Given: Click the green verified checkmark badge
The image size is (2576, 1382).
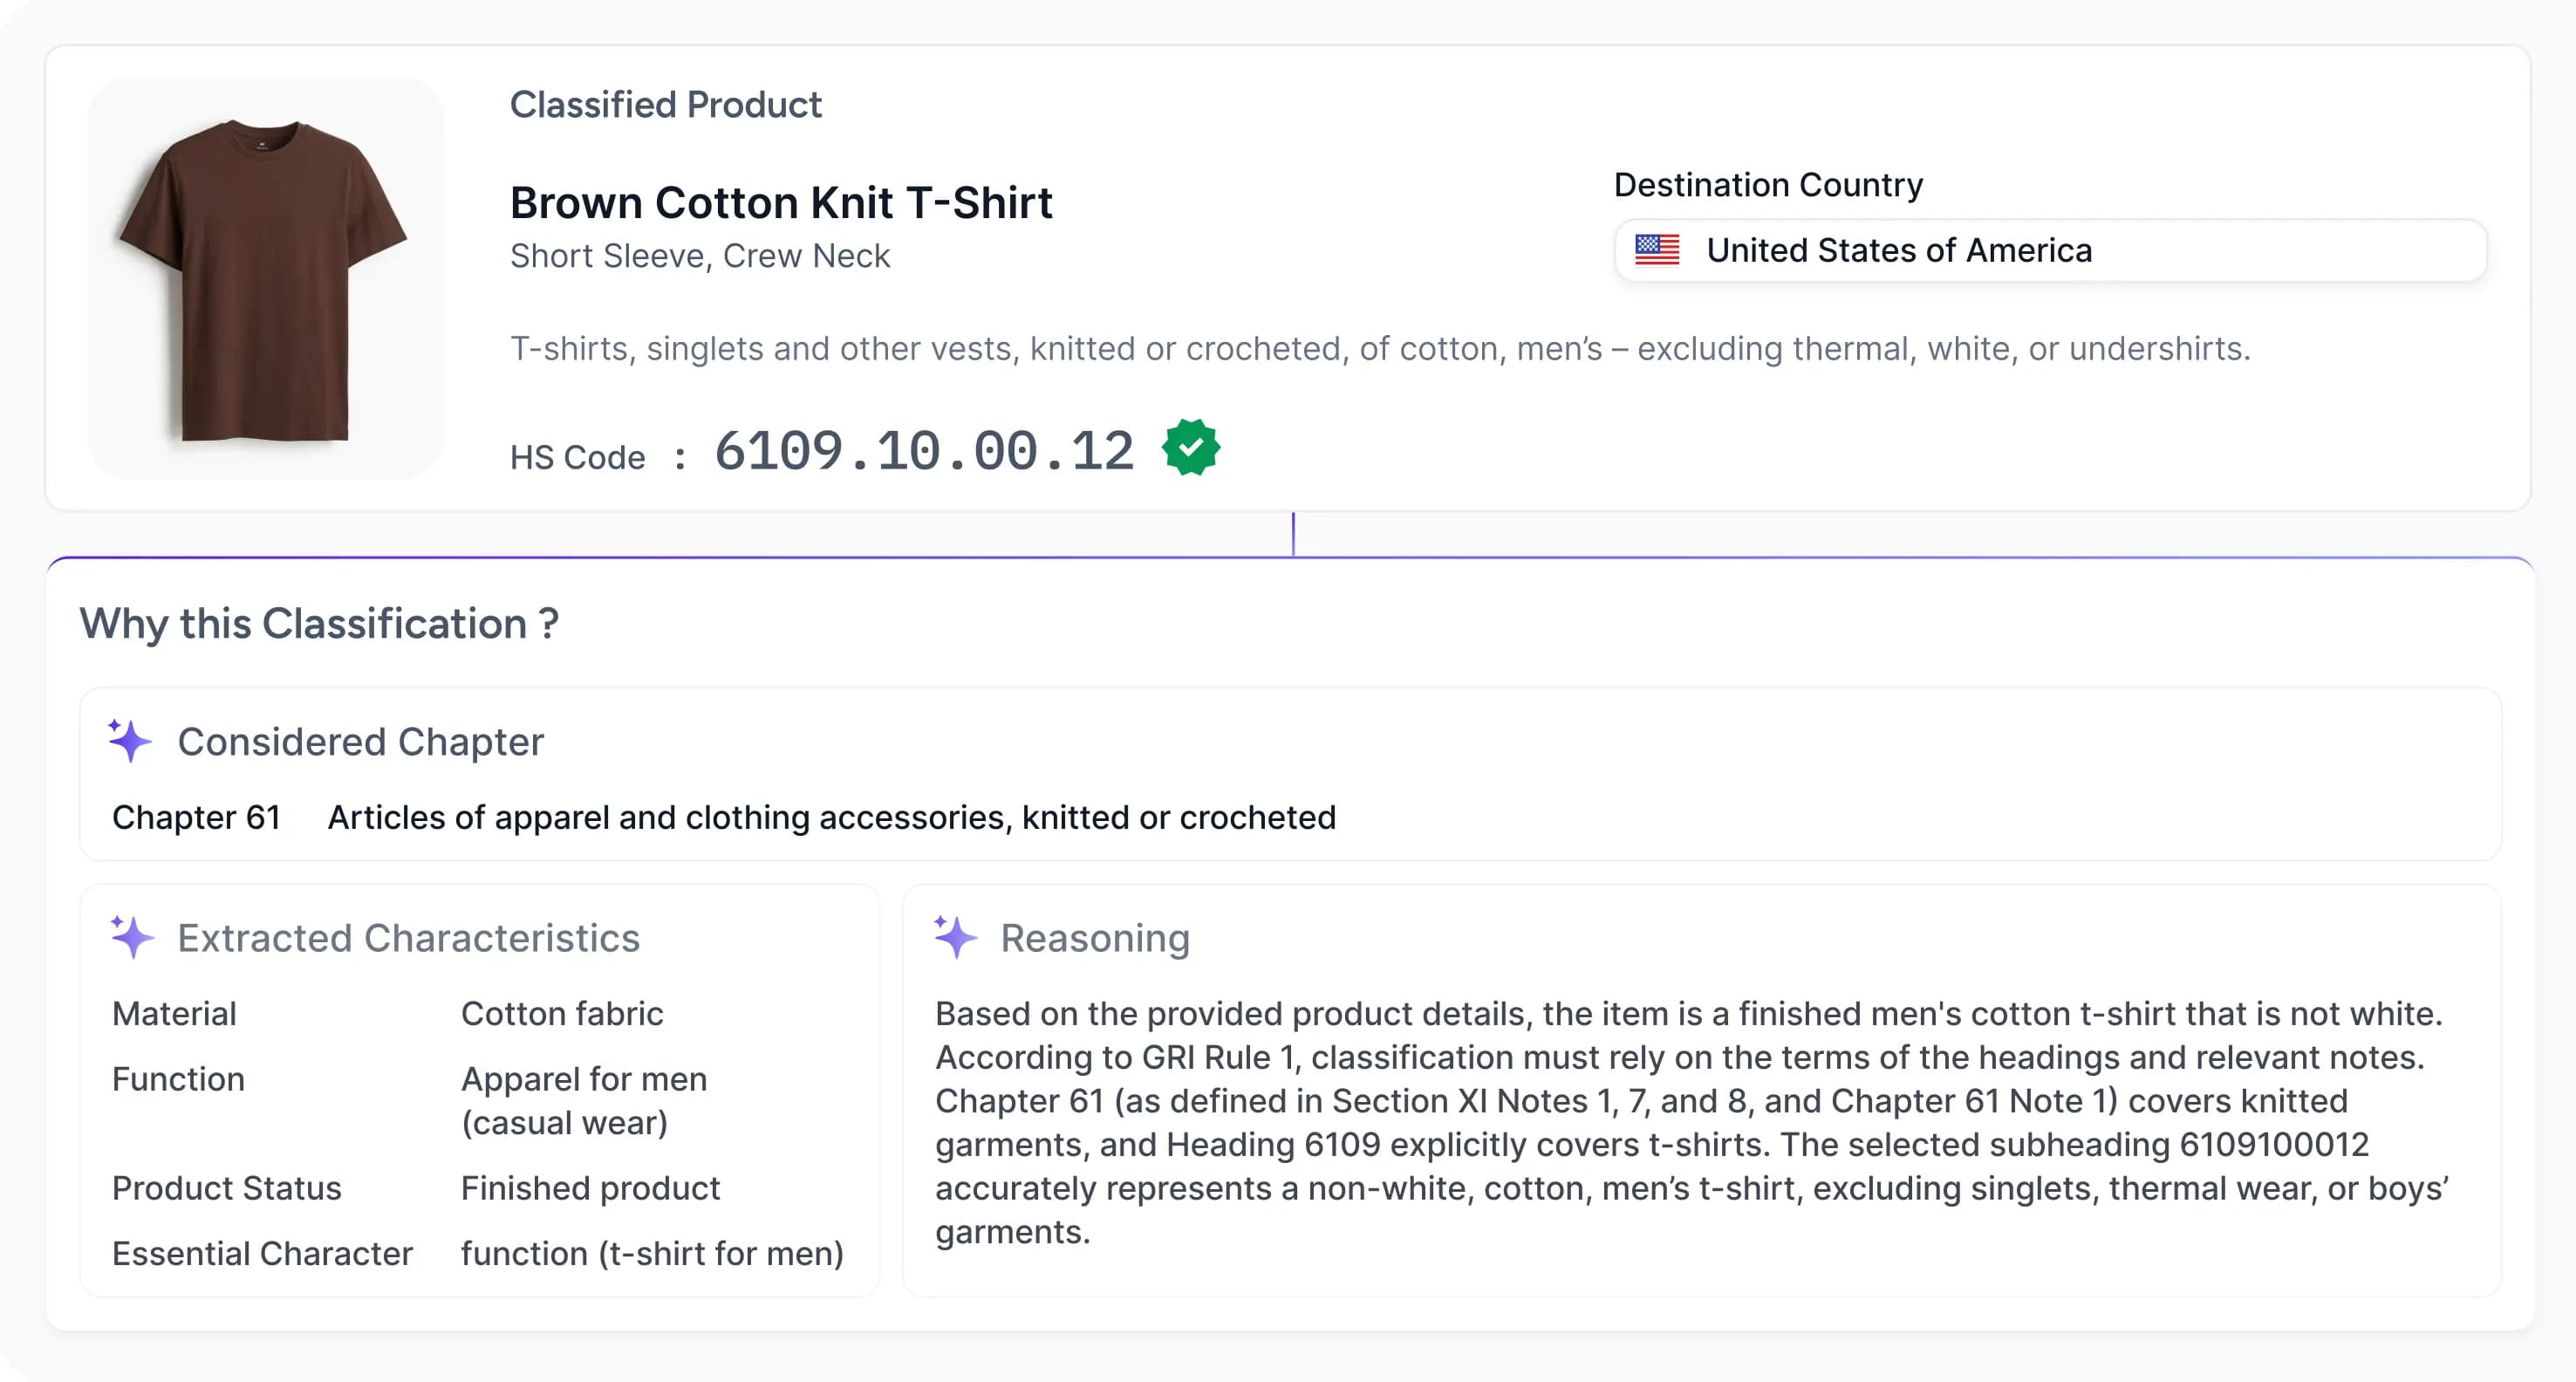Looking at the screenshot, I should (1190, 447).
